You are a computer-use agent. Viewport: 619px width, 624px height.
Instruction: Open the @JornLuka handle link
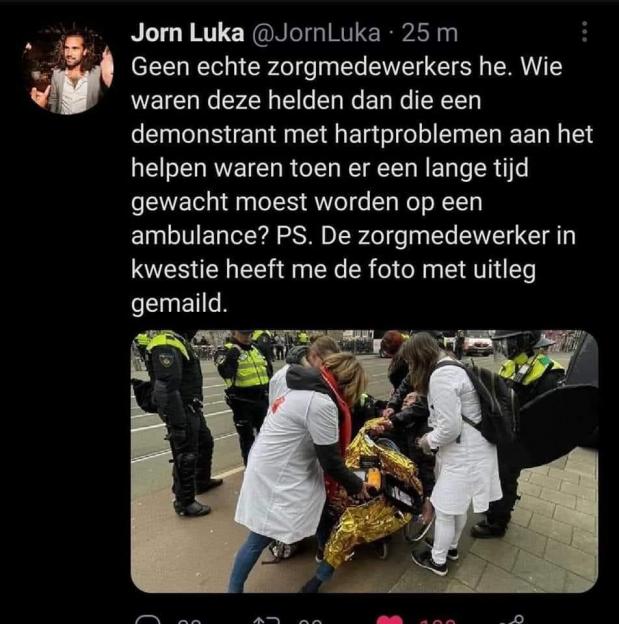[315, 33]
